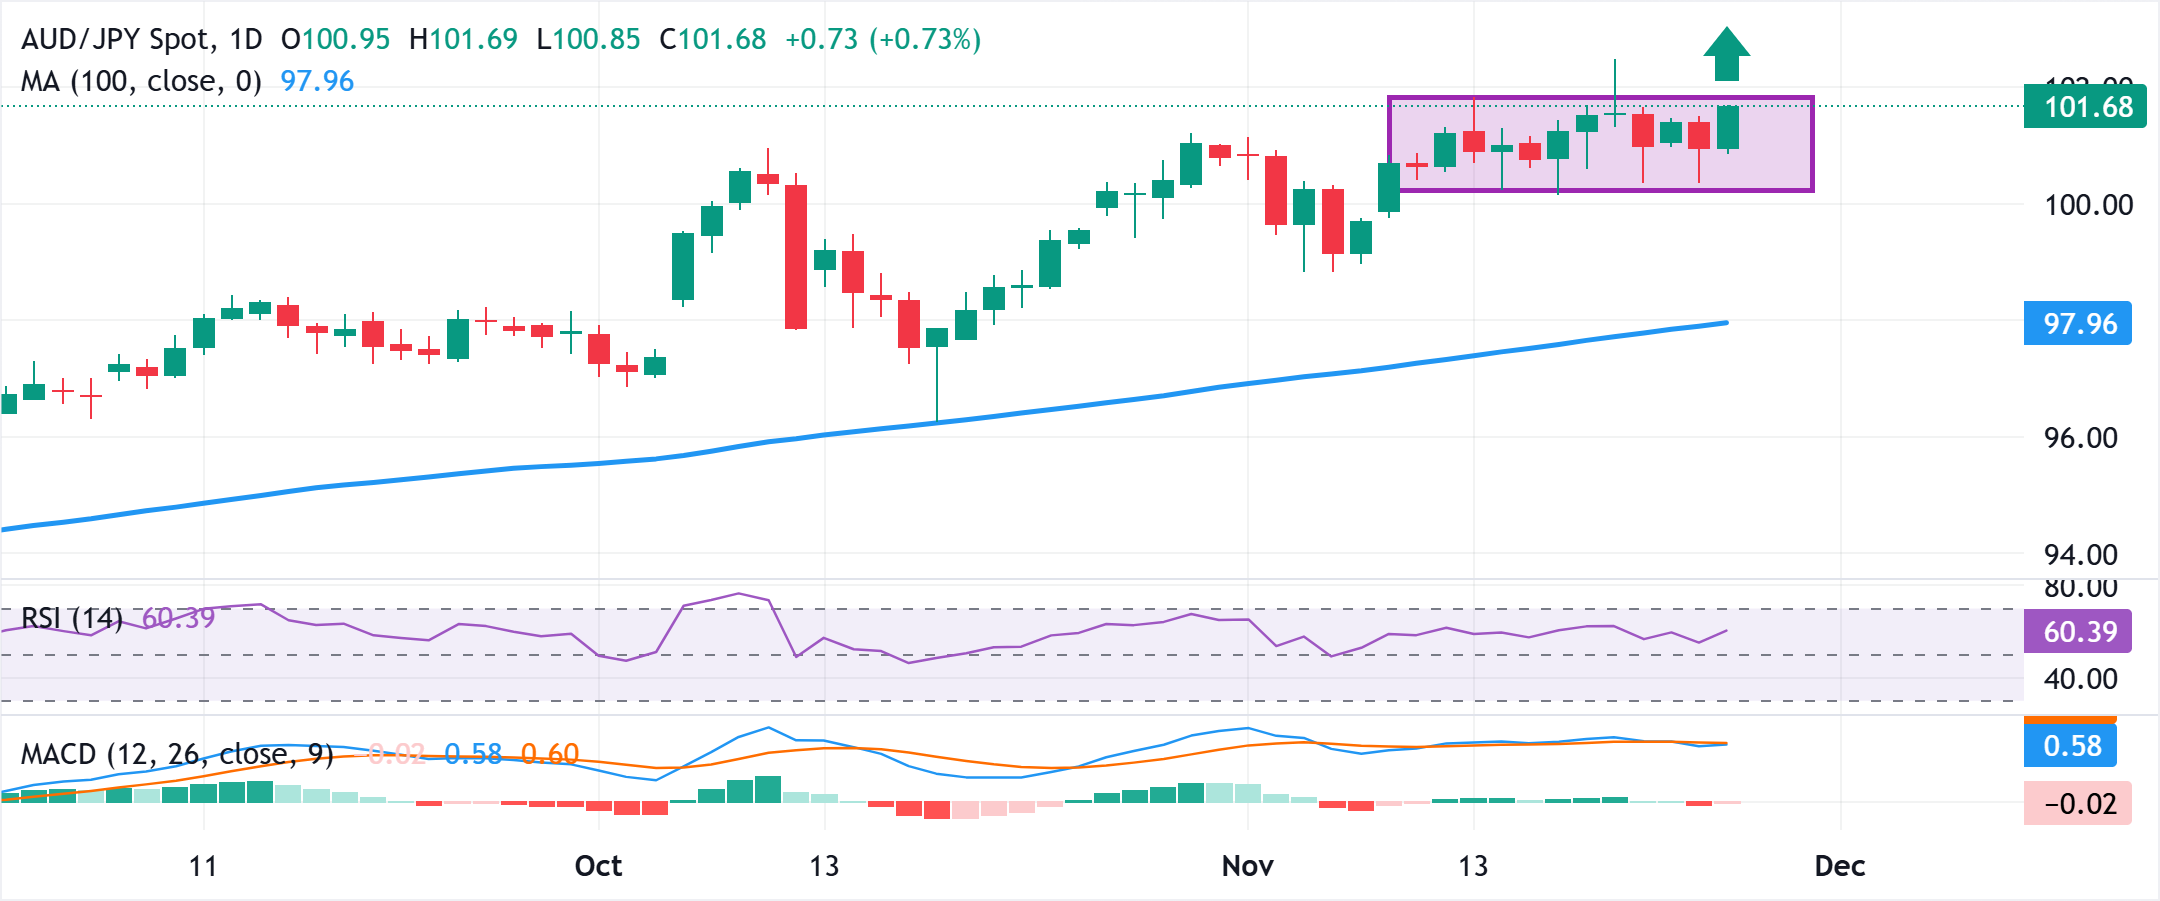Click the Nov label on the time axis

click(1247, 866)
